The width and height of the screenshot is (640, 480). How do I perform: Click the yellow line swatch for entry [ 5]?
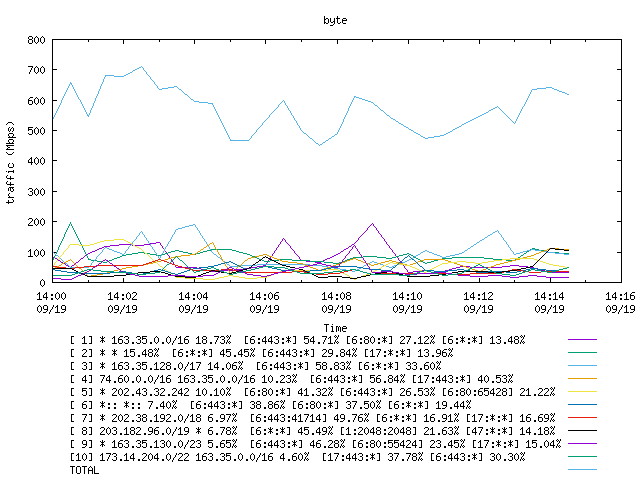pyautogui.click(x=582, y=392)
